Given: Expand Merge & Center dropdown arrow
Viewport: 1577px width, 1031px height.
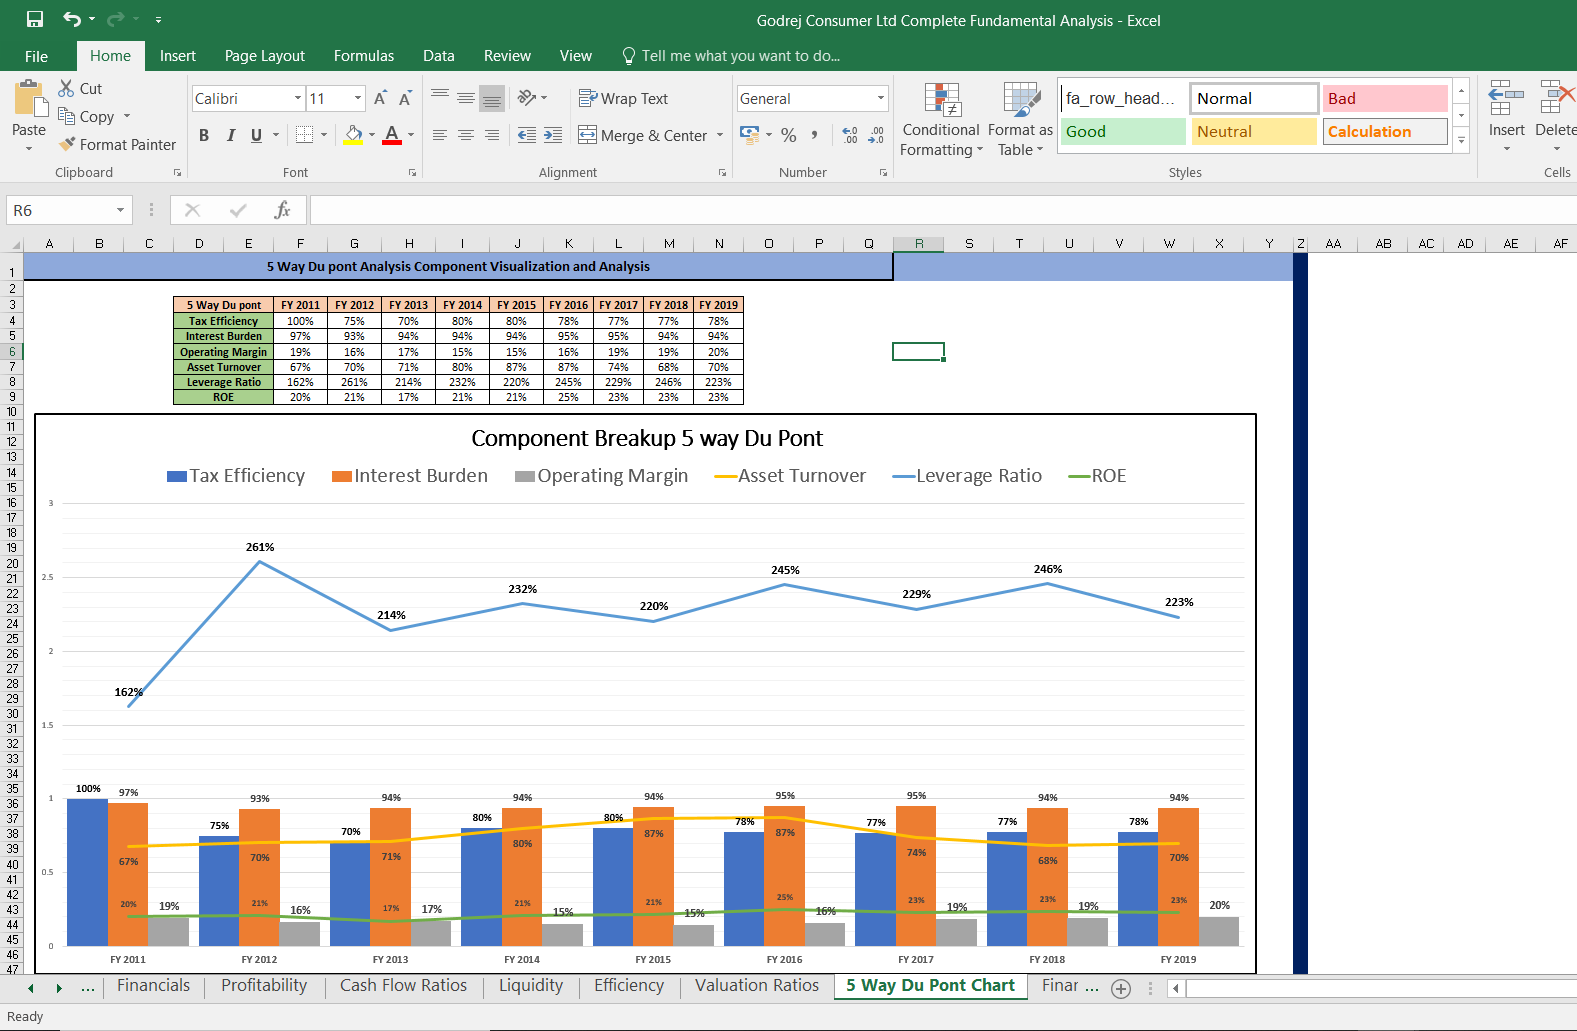Looking at the screenshot, I should click(x=720, y=135).
